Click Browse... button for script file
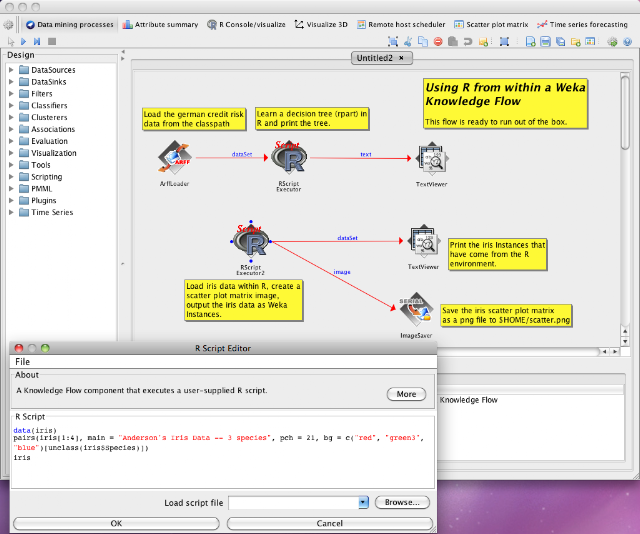 click(x=402, y=502)
